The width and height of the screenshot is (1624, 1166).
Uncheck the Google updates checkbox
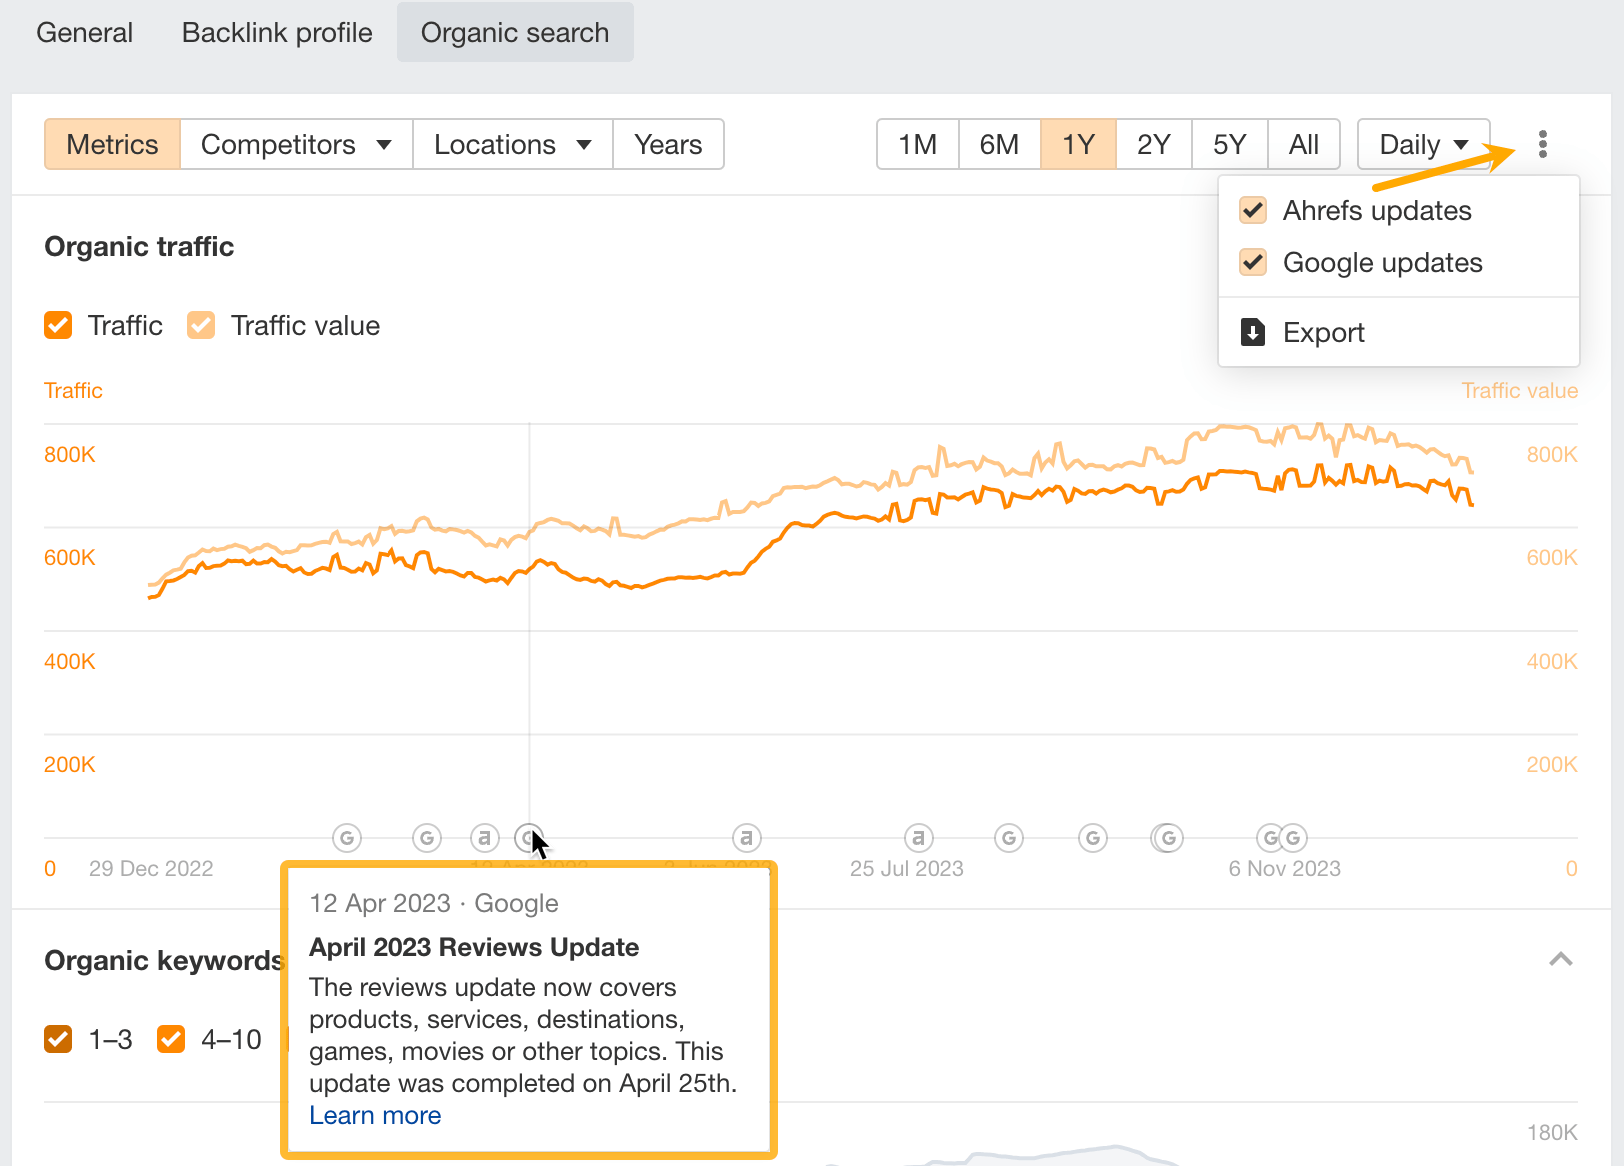coord(1253,262)
